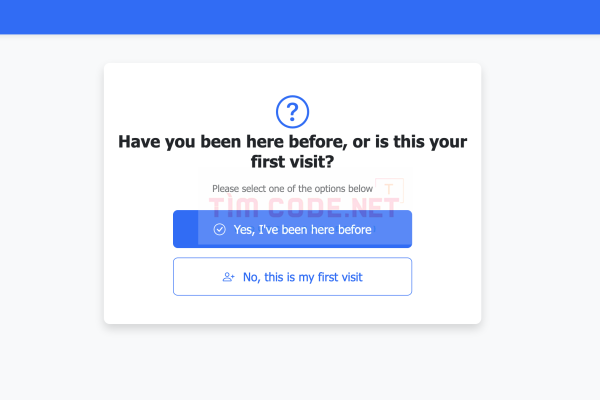This screenshot has width=600, height=400.
Task: Click the gray background right of the card
Action: click(x=541, y=193)
